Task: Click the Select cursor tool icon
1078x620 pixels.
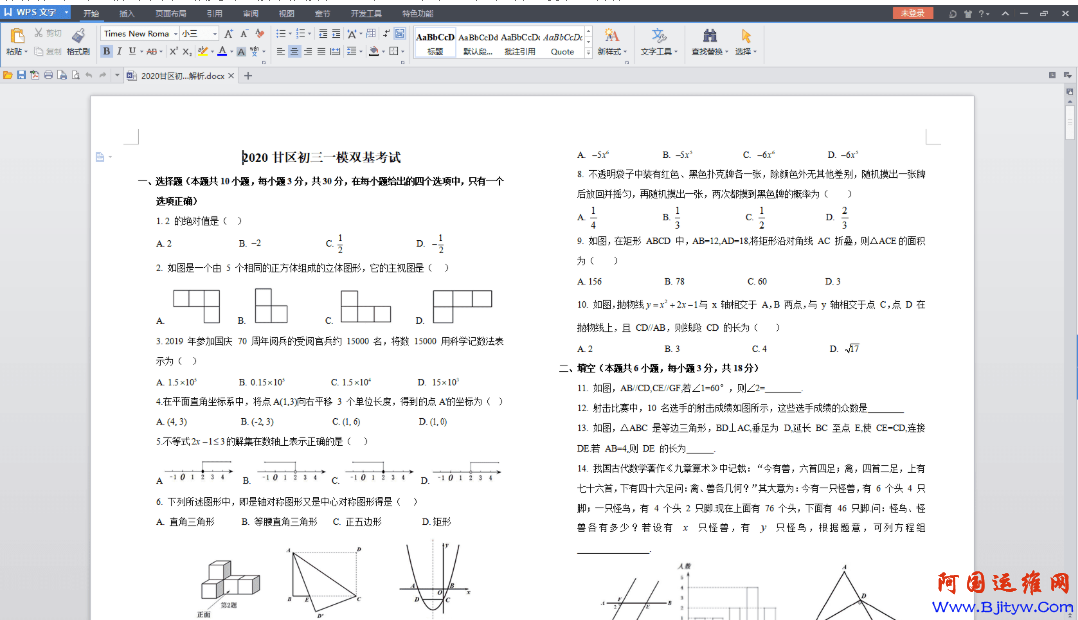Action: coord(746,36)
